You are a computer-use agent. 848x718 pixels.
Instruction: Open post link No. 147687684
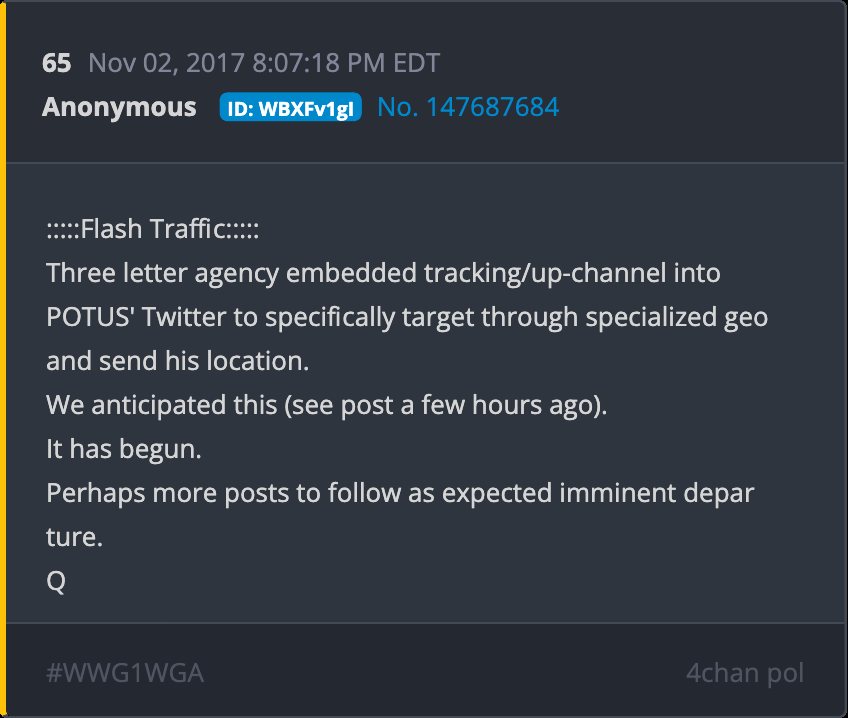pos(468,107)
